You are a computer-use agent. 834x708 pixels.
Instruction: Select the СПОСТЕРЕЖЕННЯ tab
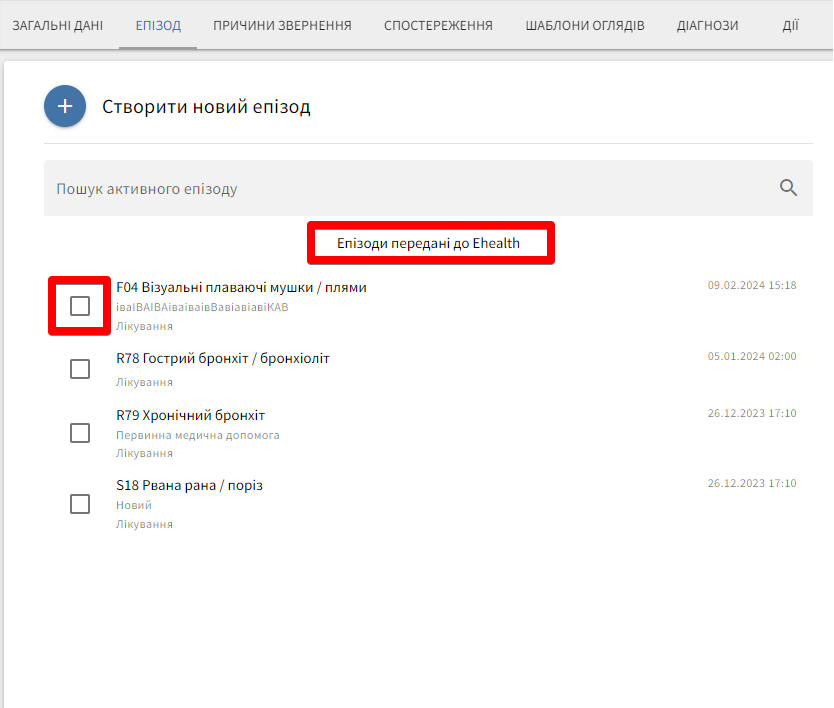[438, 25]
